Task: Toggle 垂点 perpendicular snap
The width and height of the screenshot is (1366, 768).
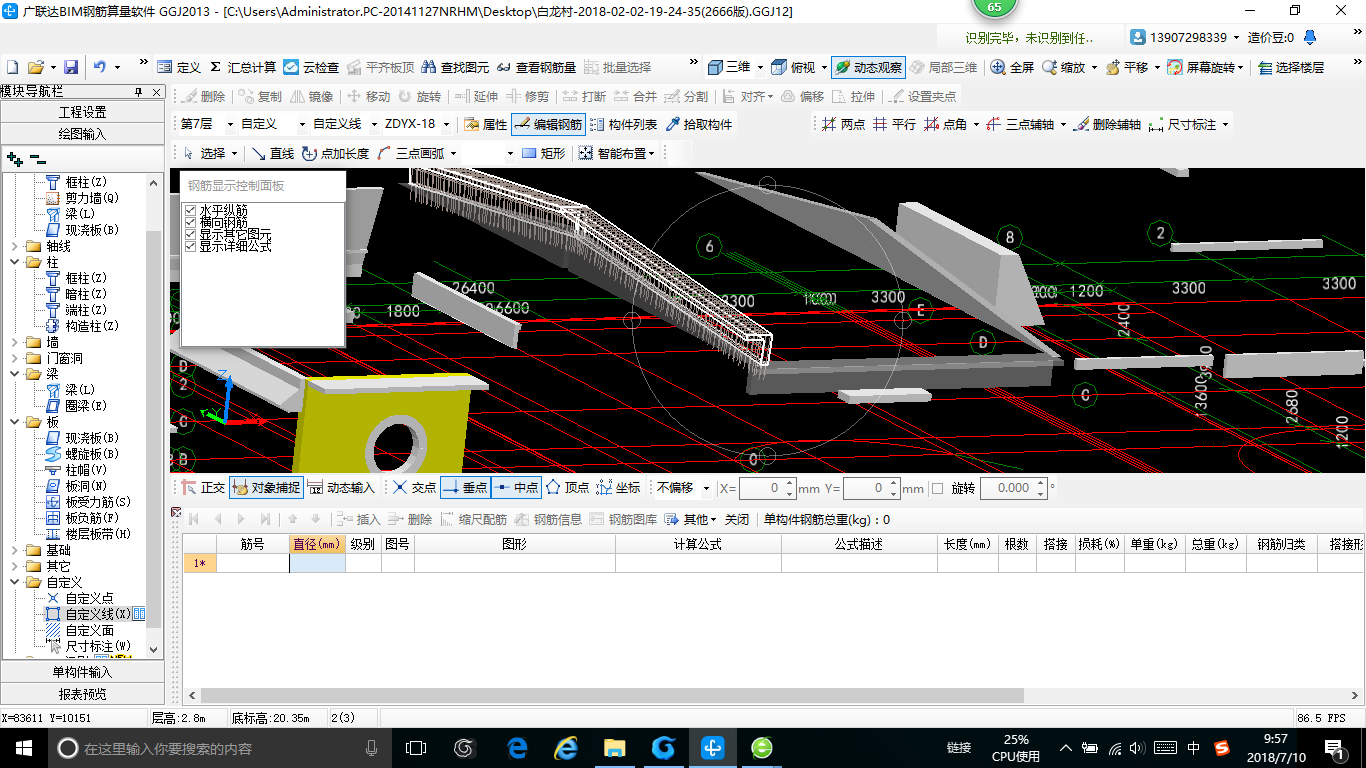Action: click(465, 488)
